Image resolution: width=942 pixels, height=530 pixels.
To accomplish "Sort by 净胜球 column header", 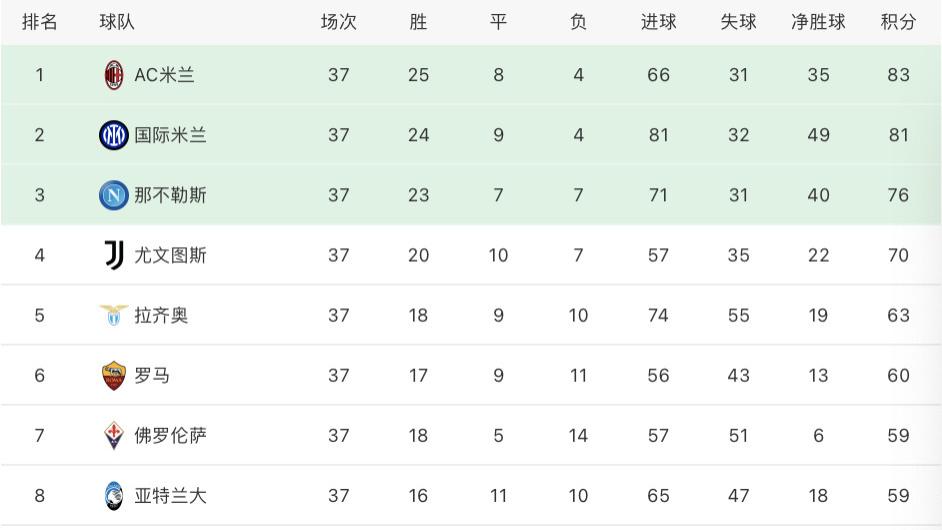I will pos(818,22).
